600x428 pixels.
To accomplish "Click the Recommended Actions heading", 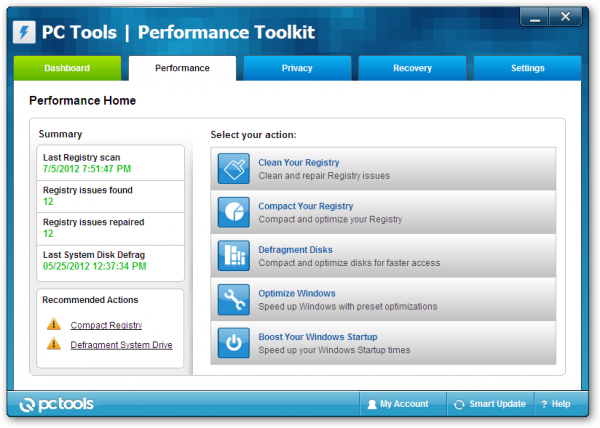I will click(90, 300).
